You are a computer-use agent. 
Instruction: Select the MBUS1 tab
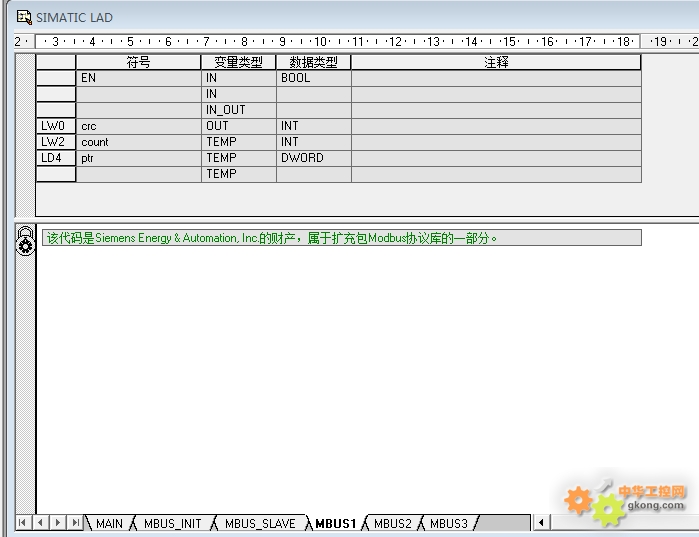tap(336, 523)
